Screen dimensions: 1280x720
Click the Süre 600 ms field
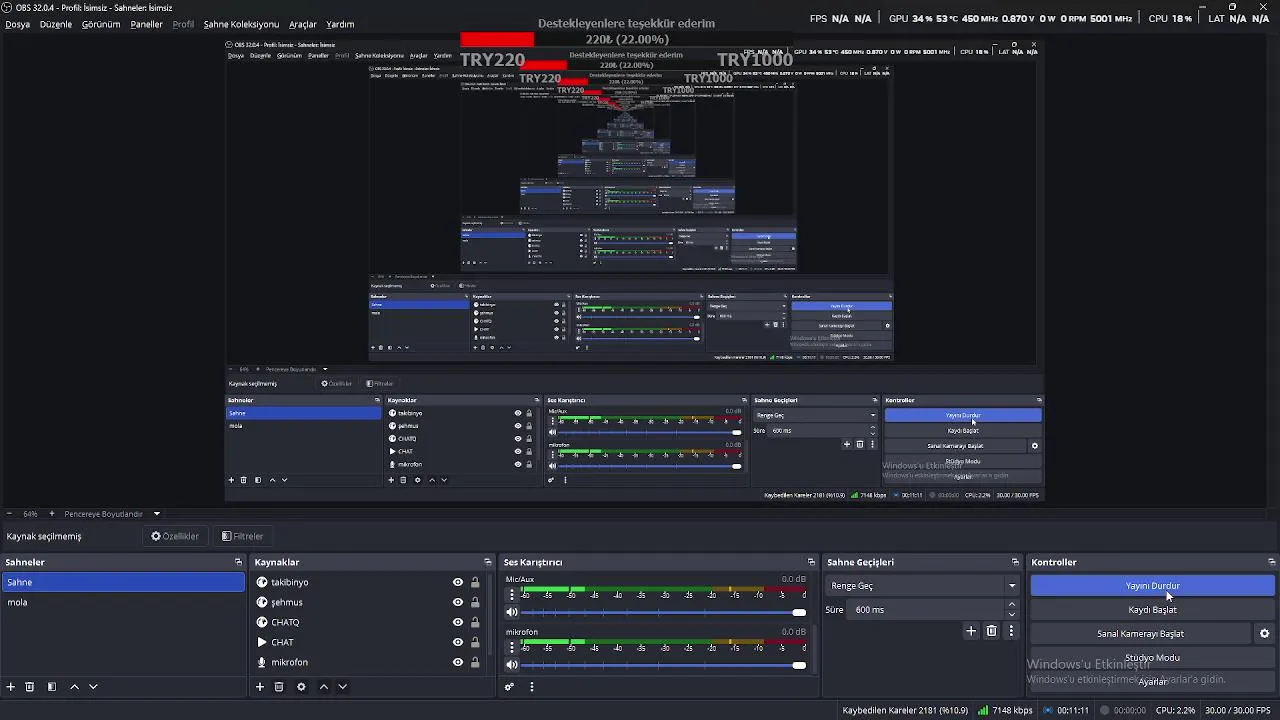tap(927, 610)
